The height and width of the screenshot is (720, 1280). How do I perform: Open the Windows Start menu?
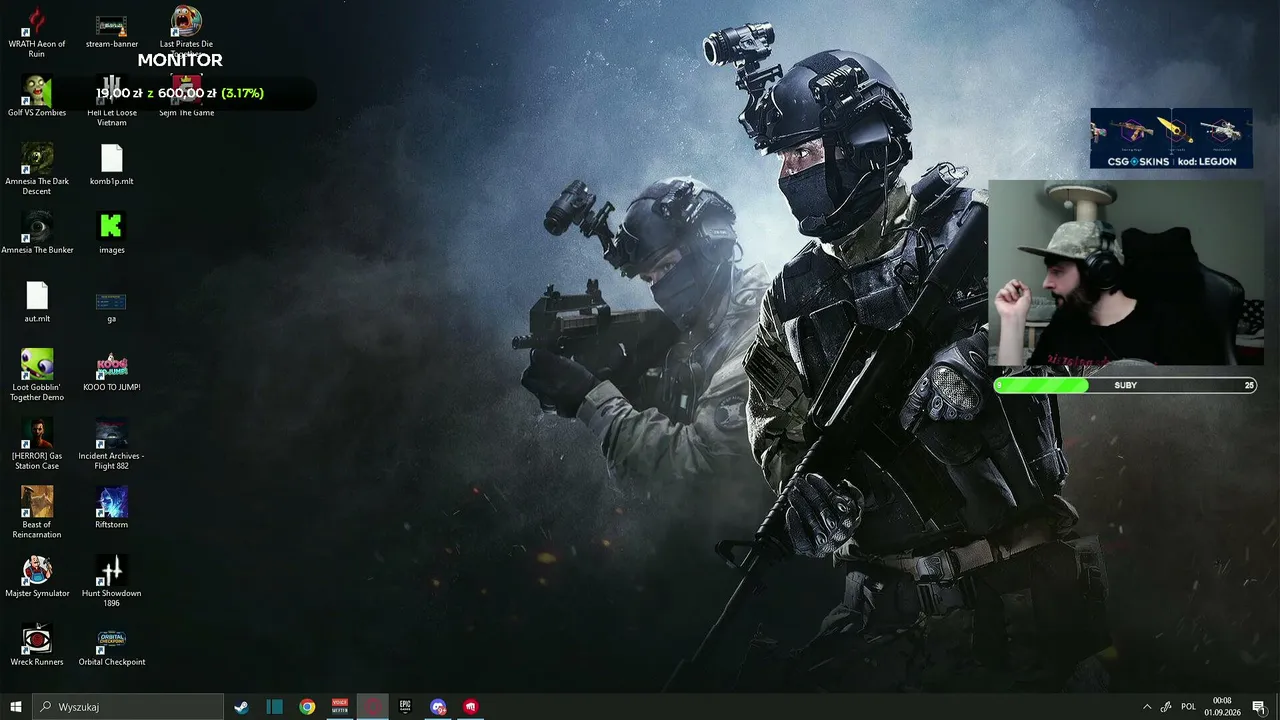(x=16, y=707)
